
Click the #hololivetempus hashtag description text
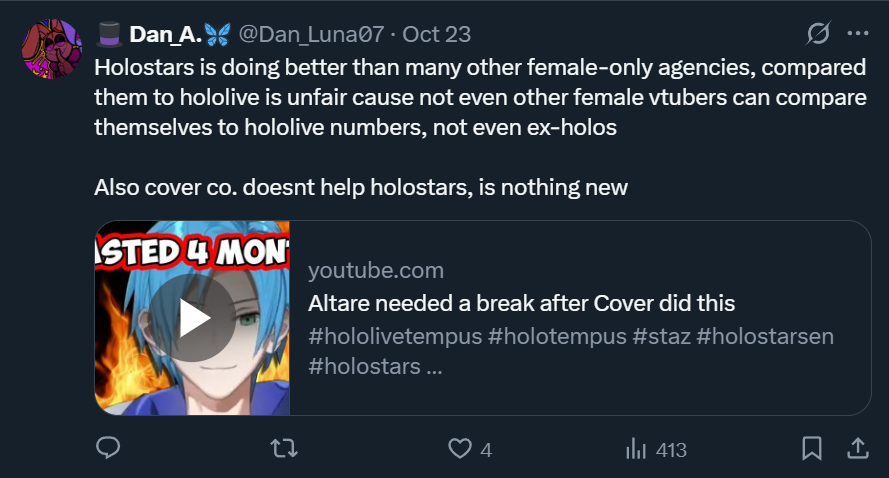(x=395, y=336)
